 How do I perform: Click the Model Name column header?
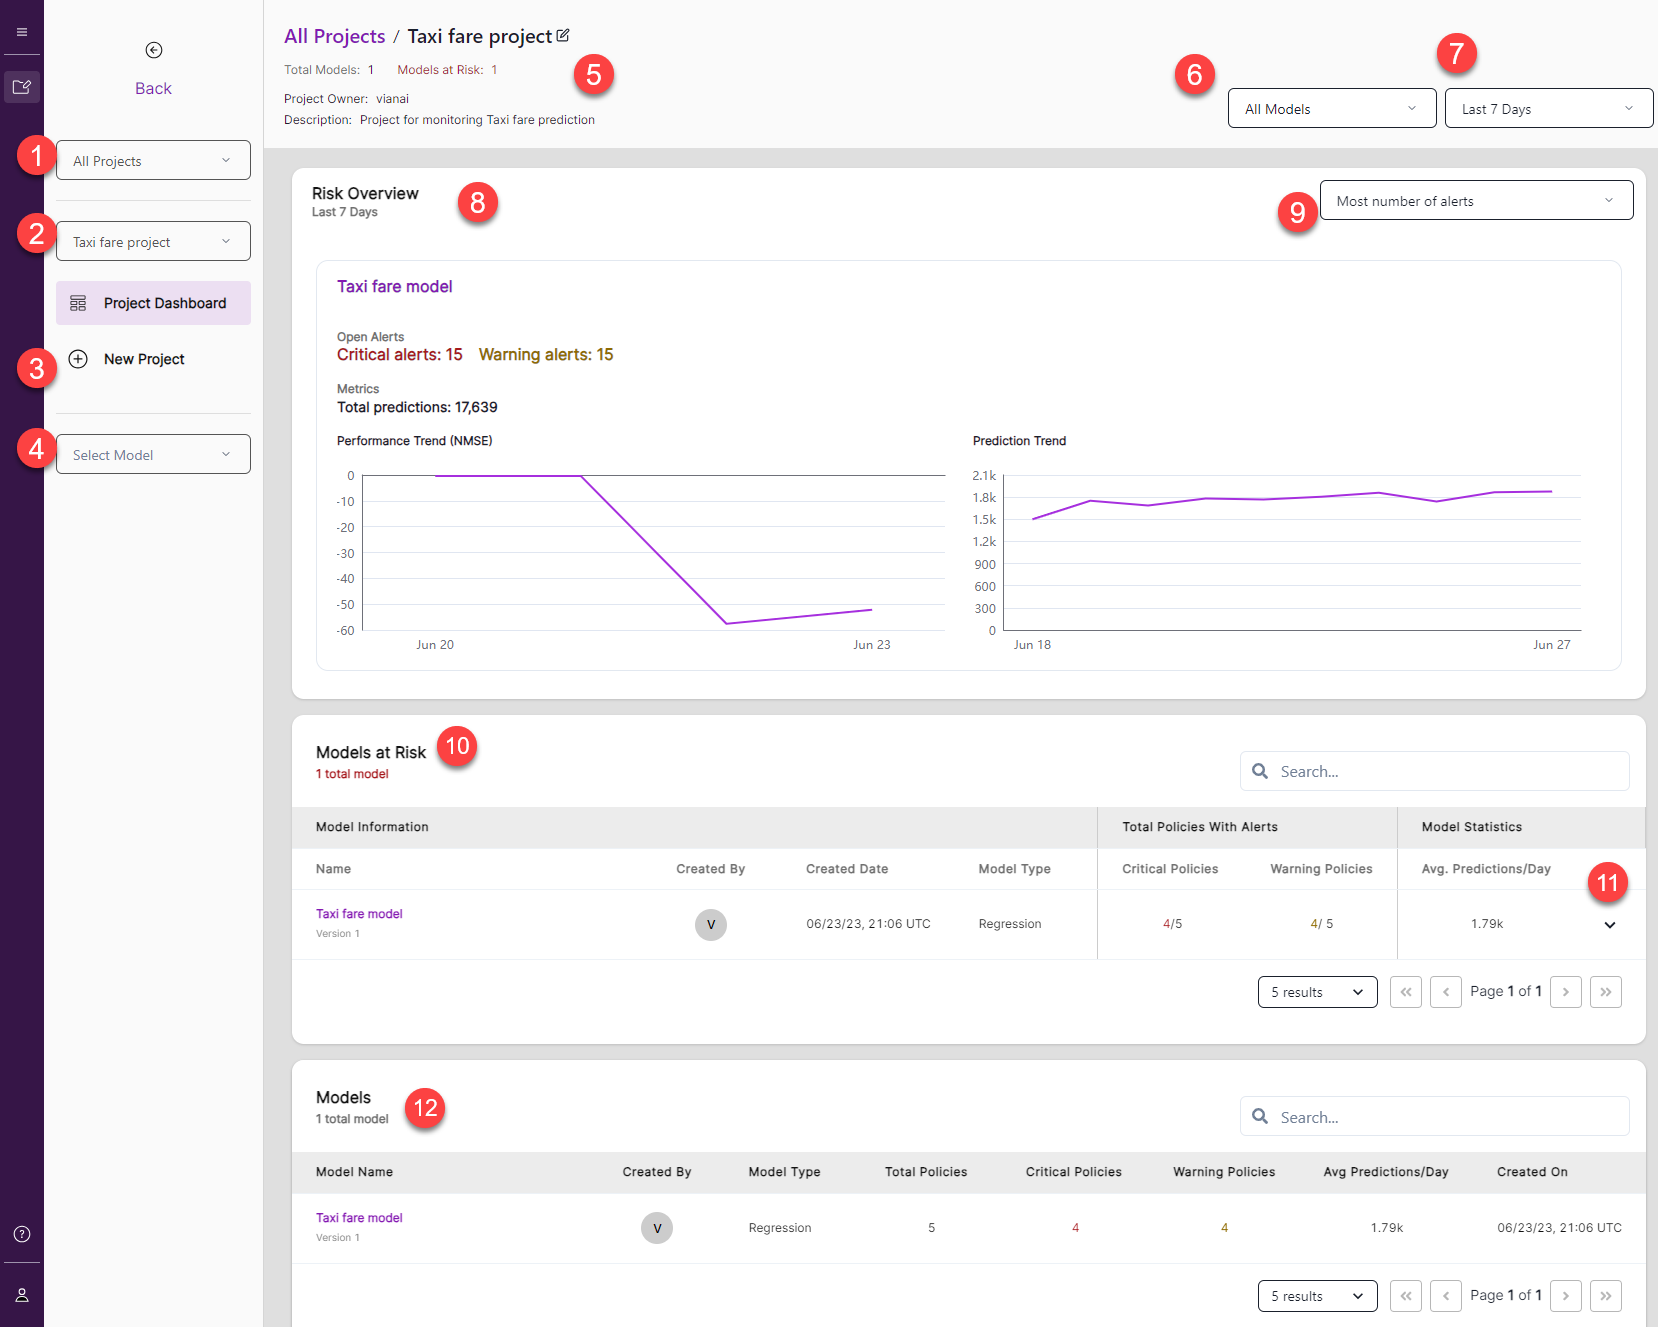point(354,1172)
